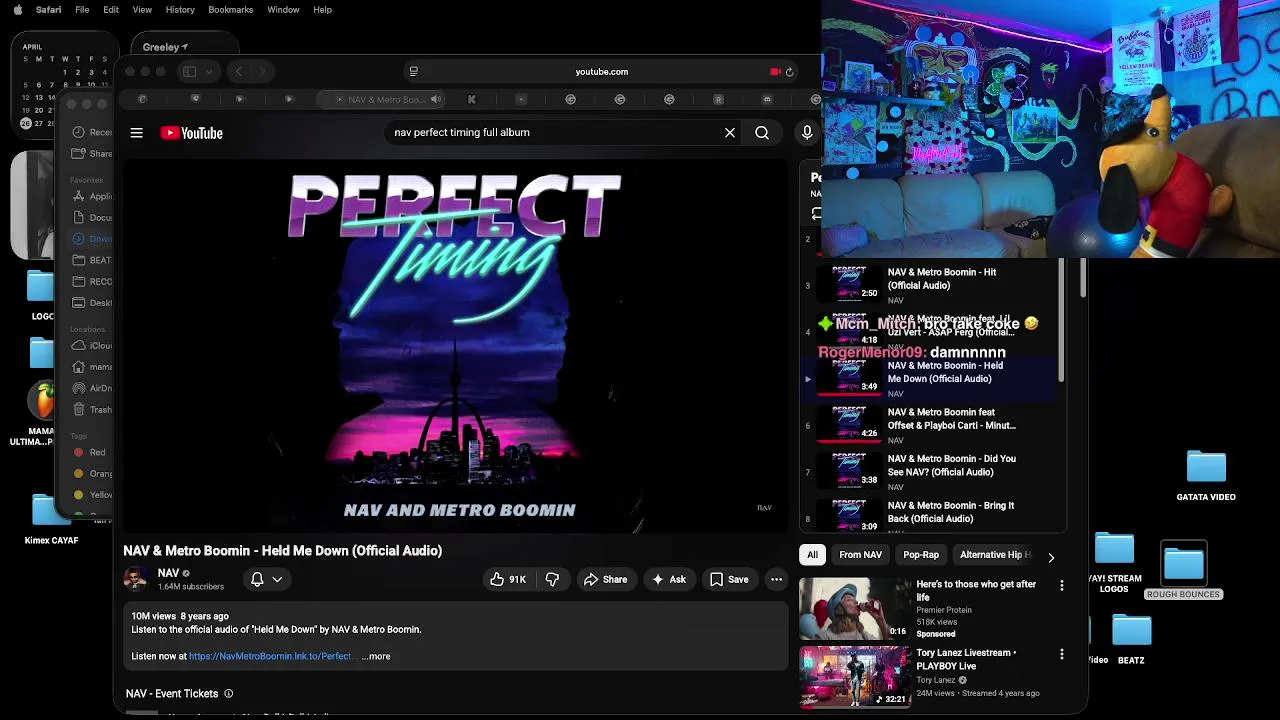Open the Window menu
The image size is (1280, 720).
click(283, 10)
